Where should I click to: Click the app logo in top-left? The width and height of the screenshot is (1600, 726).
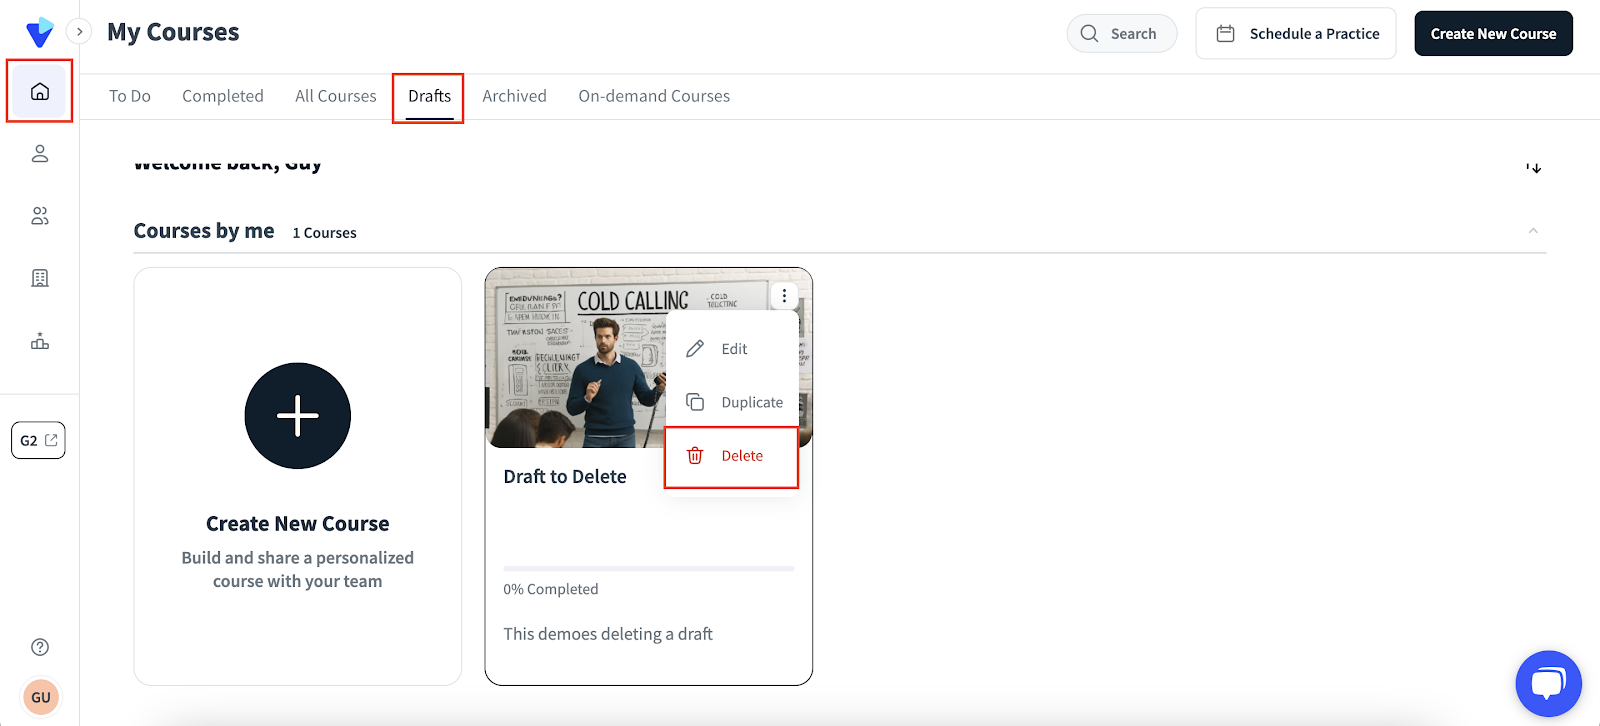39,33
